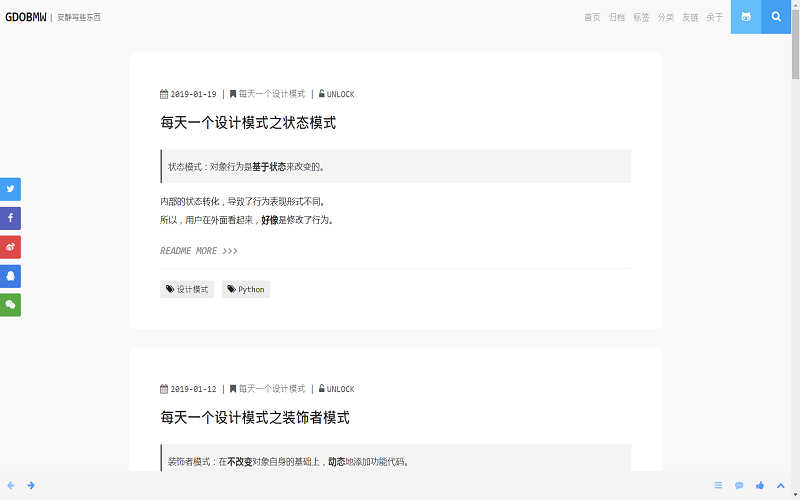Select the Python tag

click(x=246, y=289)
